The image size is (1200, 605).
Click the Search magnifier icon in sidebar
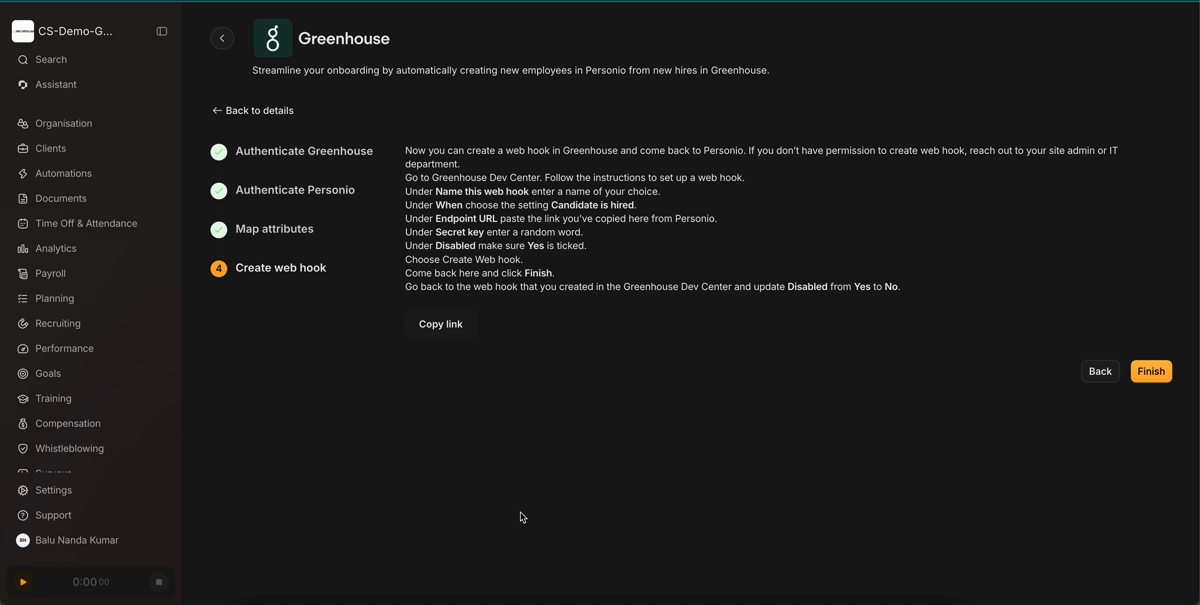(x=23, y=60)
